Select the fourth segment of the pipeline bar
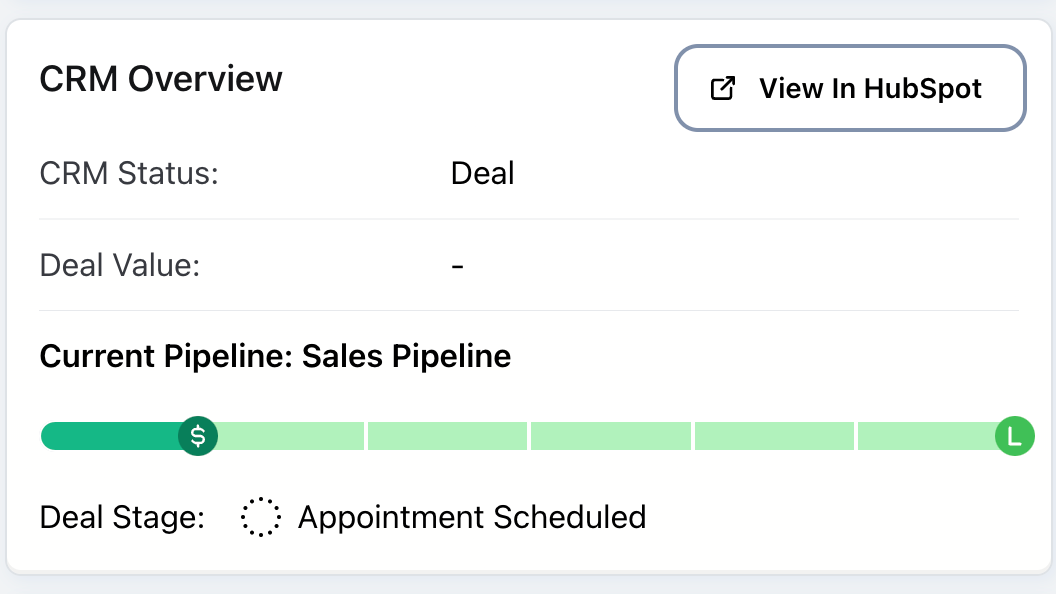This screenshot has height=594, width=1056. (775, 436)
